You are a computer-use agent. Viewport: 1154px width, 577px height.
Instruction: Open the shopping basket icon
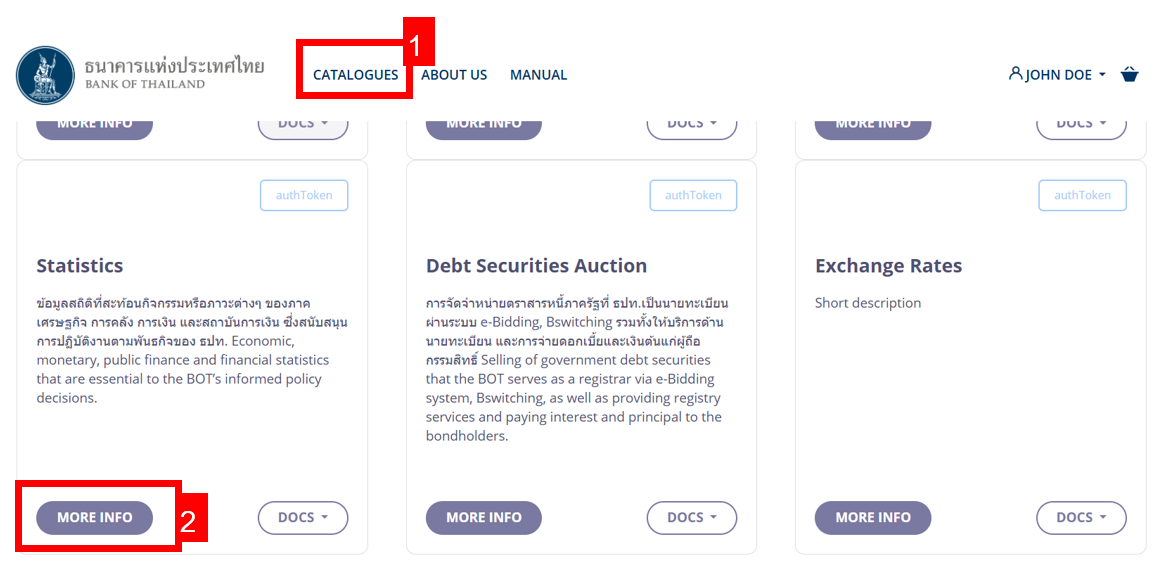[1130, 74]
